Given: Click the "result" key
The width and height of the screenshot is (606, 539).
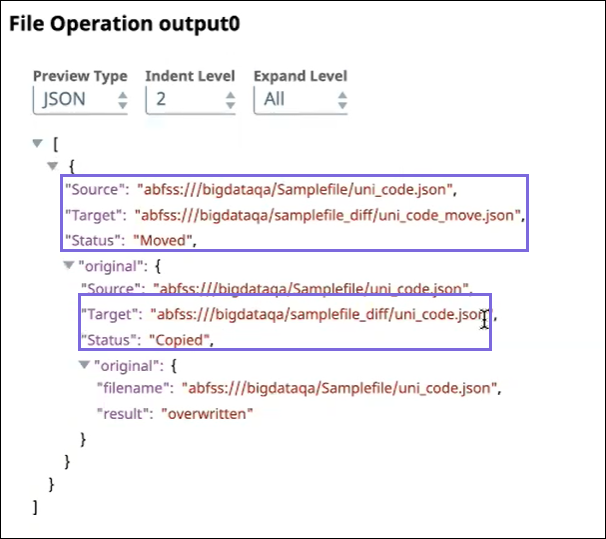Looking at the screenshot, I should (117, 414).
